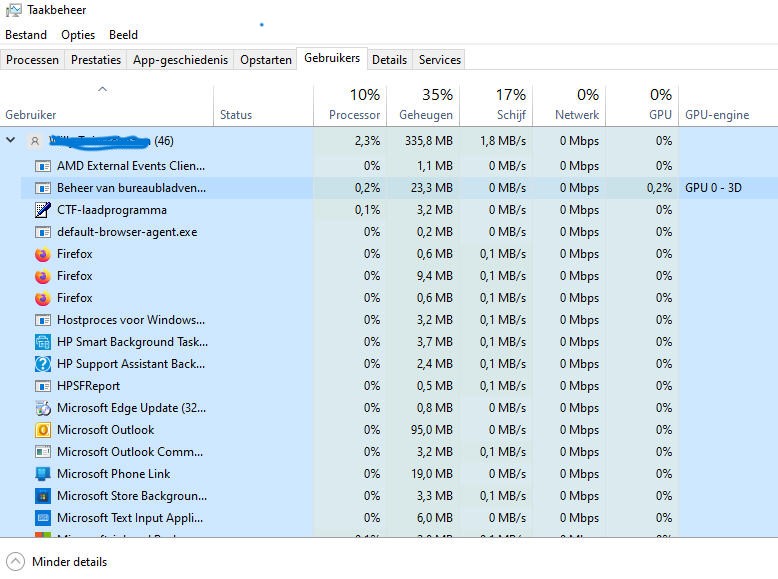Image resolution: width=778 pixels, height=579 pixels.
Task: Switch to the Opstarten tab
Action: [266, 60]
